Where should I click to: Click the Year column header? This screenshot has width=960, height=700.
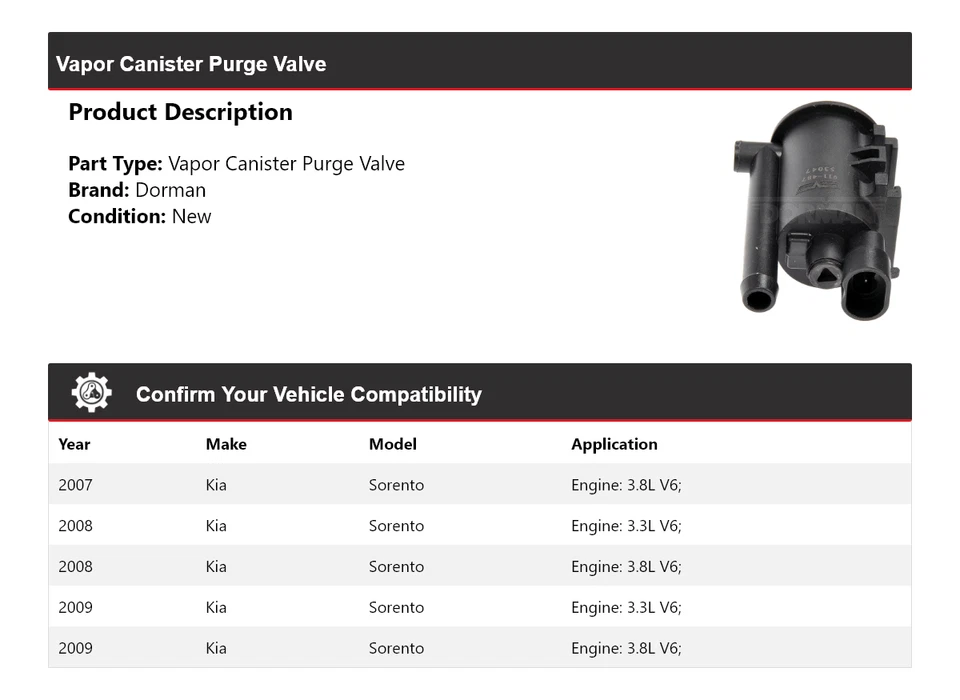coord(74,444)
